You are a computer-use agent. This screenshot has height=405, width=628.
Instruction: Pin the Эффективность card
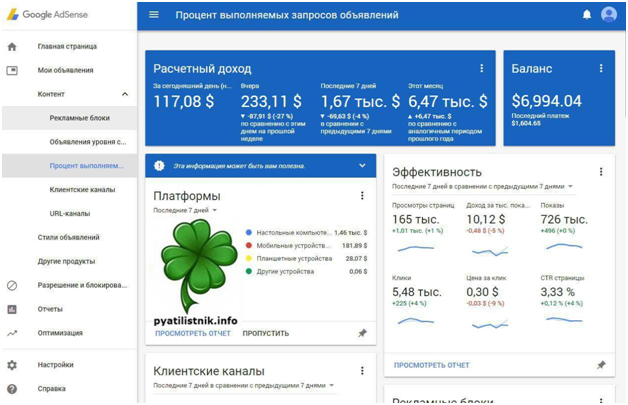tap(601, 365)
